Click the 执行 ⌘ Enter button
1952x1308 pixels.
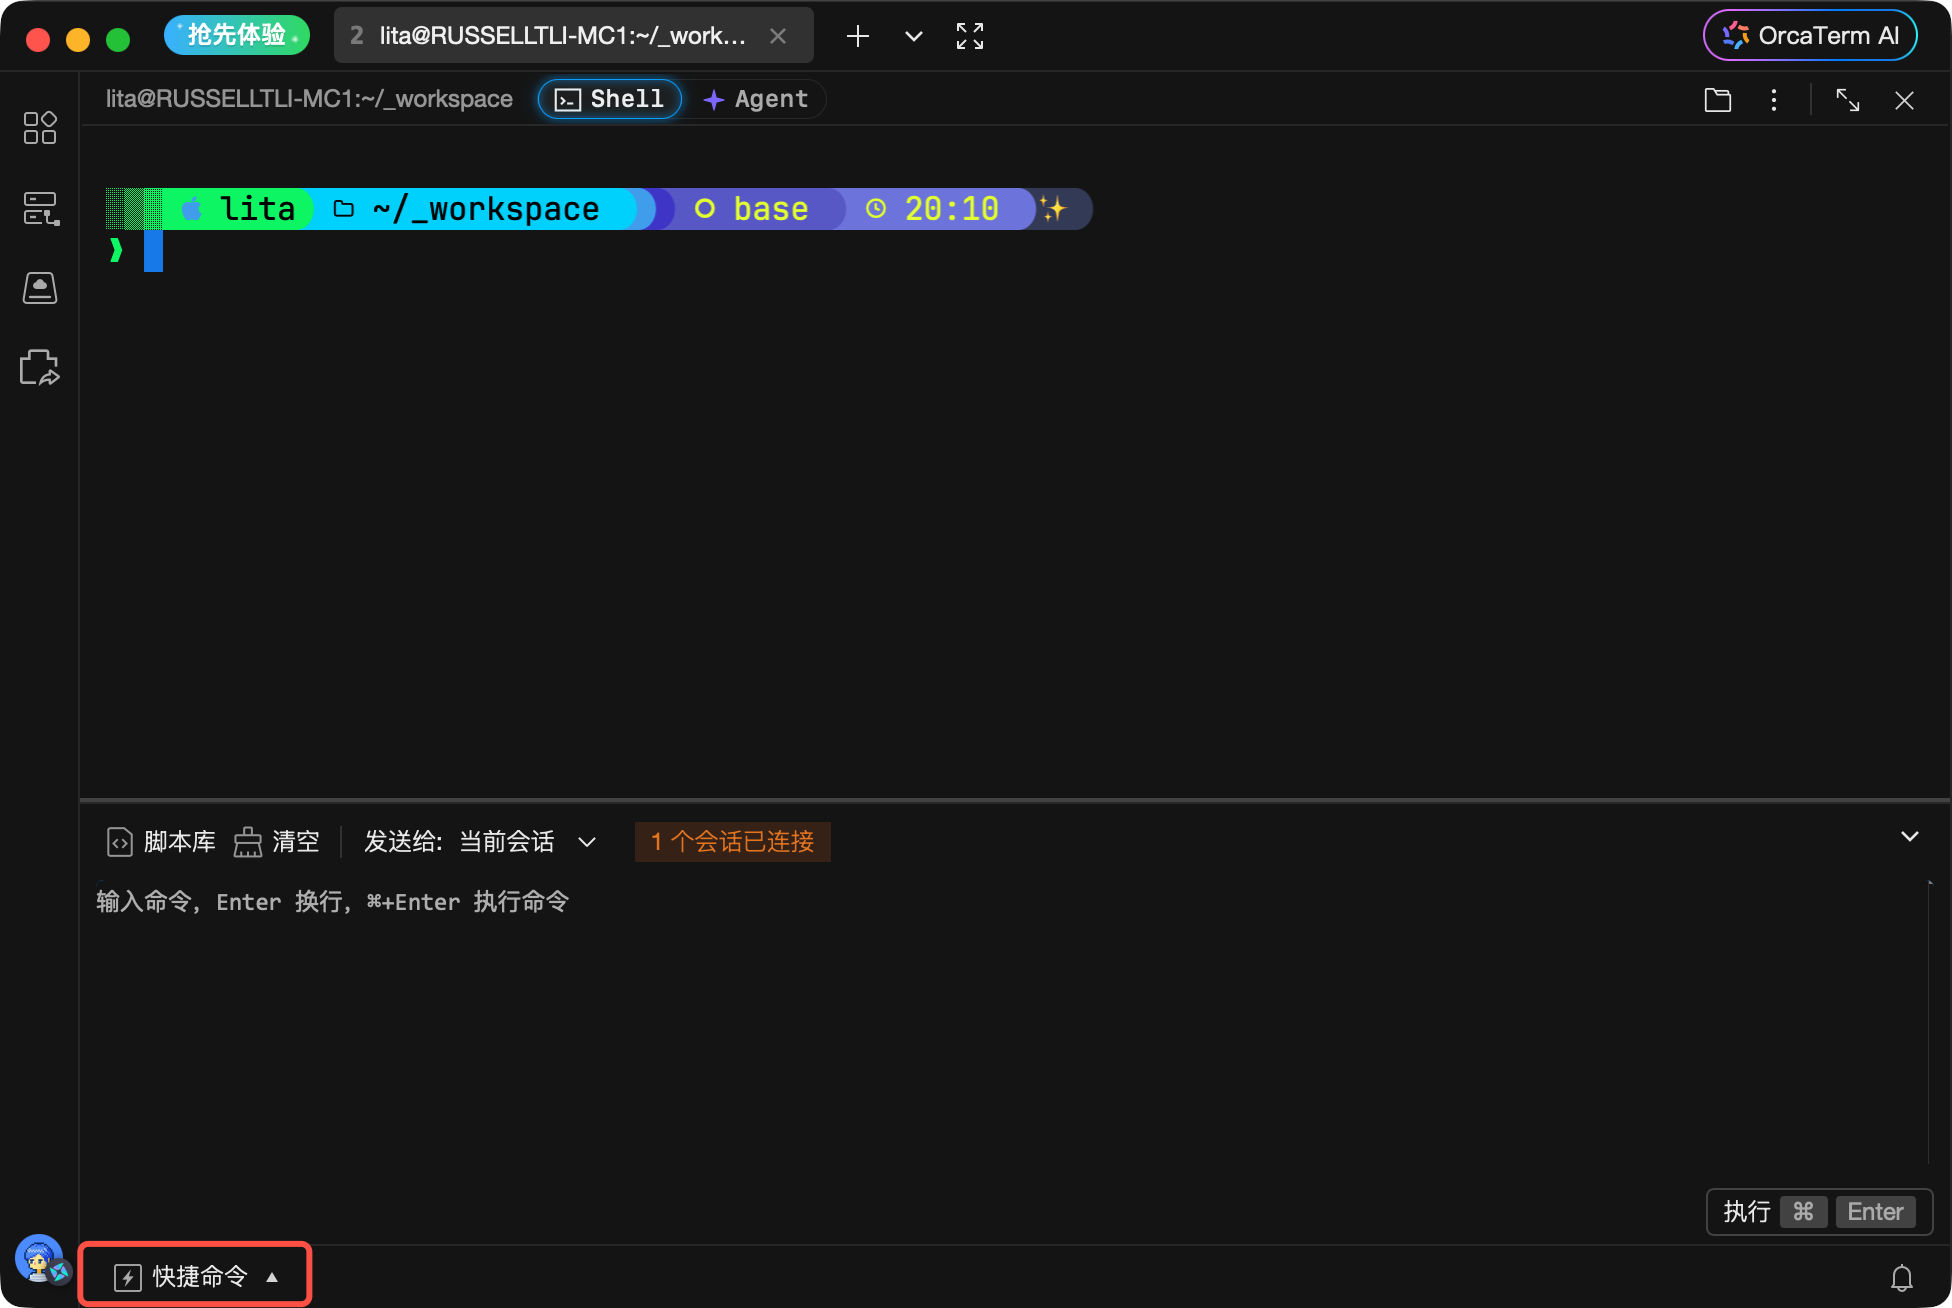pyautogui.click(x=1819, y=1212)
